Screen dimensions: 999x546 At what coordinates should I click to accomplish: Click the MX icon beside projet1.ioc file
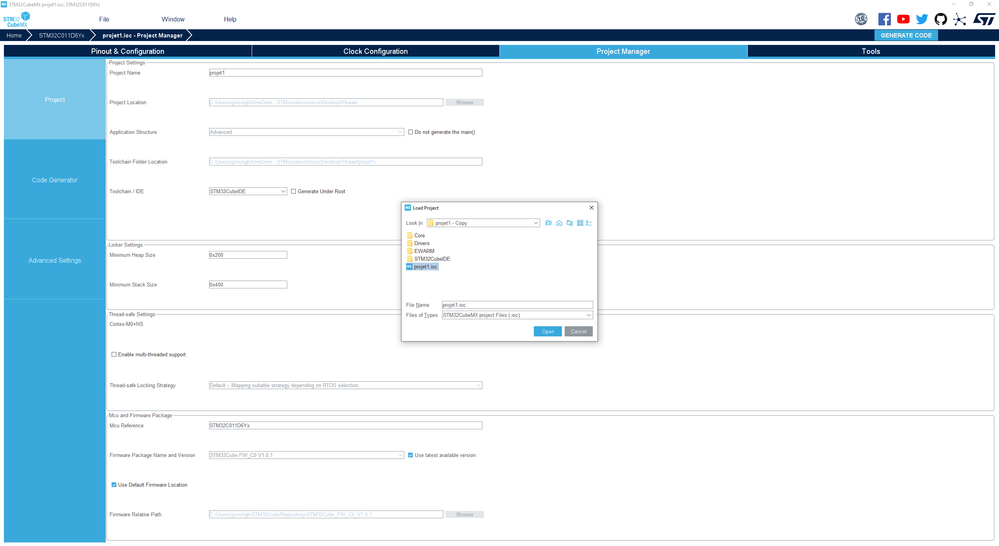click(410, 267)
